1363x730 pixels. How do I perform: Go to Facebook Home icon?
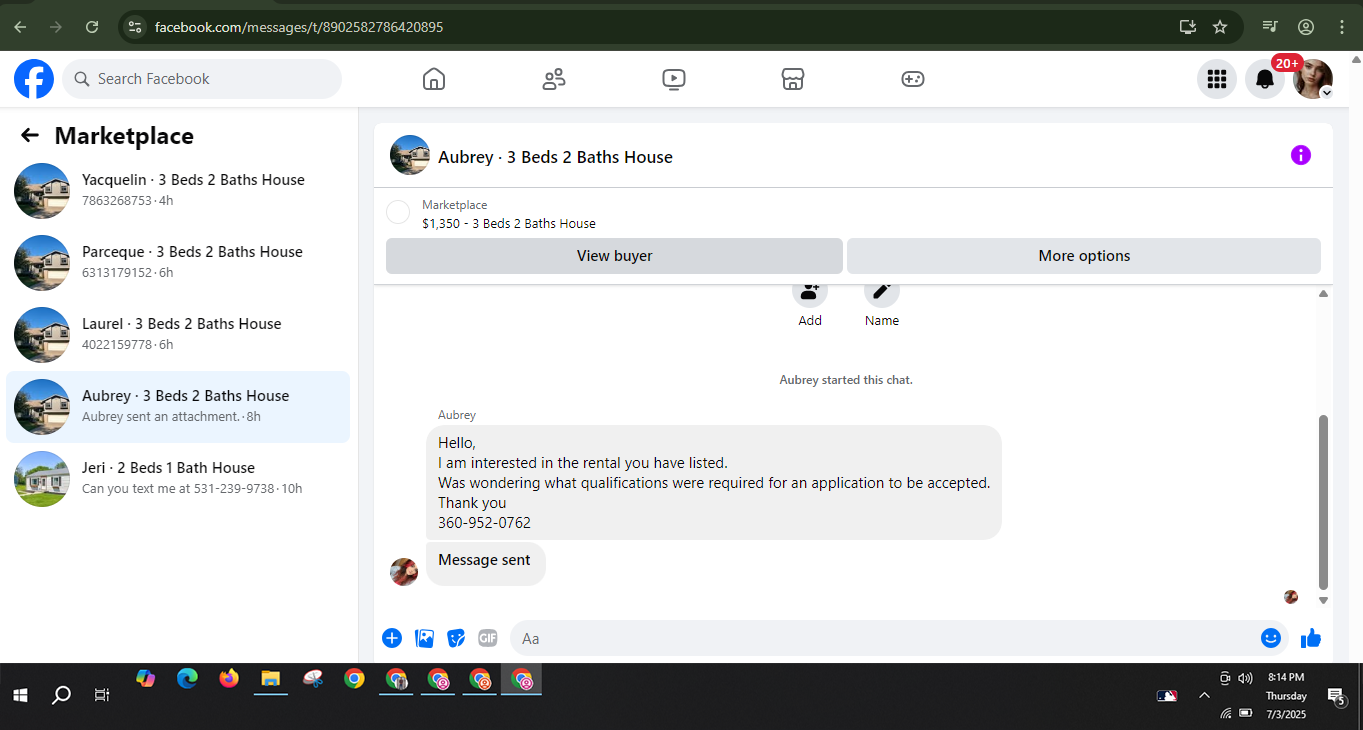click(x=434, y=79)
